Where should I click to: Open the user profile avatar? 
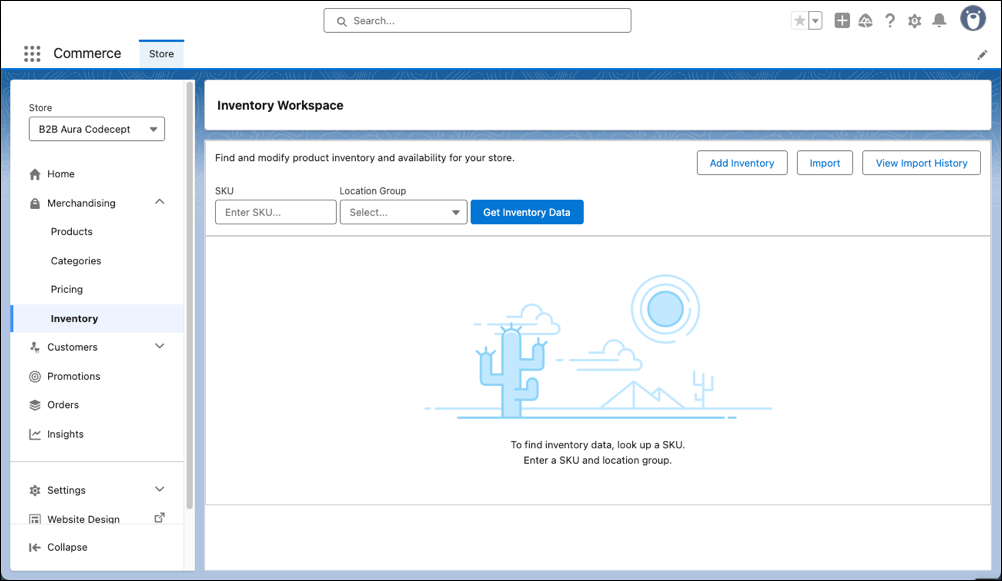tap(973, 19)
